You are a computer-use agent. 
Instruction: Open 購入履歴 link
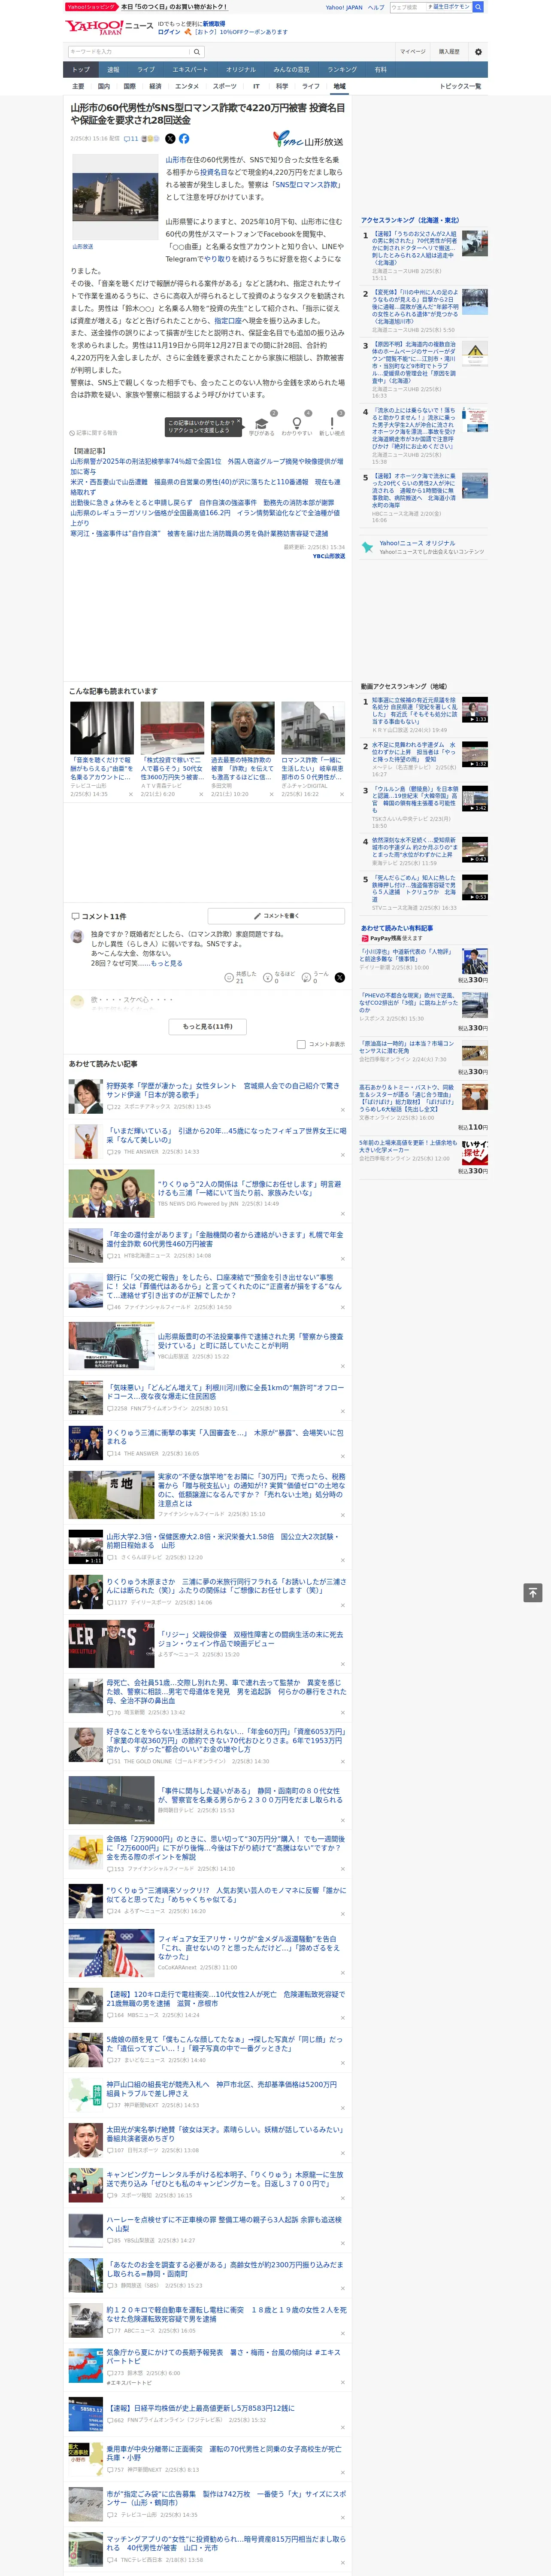[x=449, y=52]
